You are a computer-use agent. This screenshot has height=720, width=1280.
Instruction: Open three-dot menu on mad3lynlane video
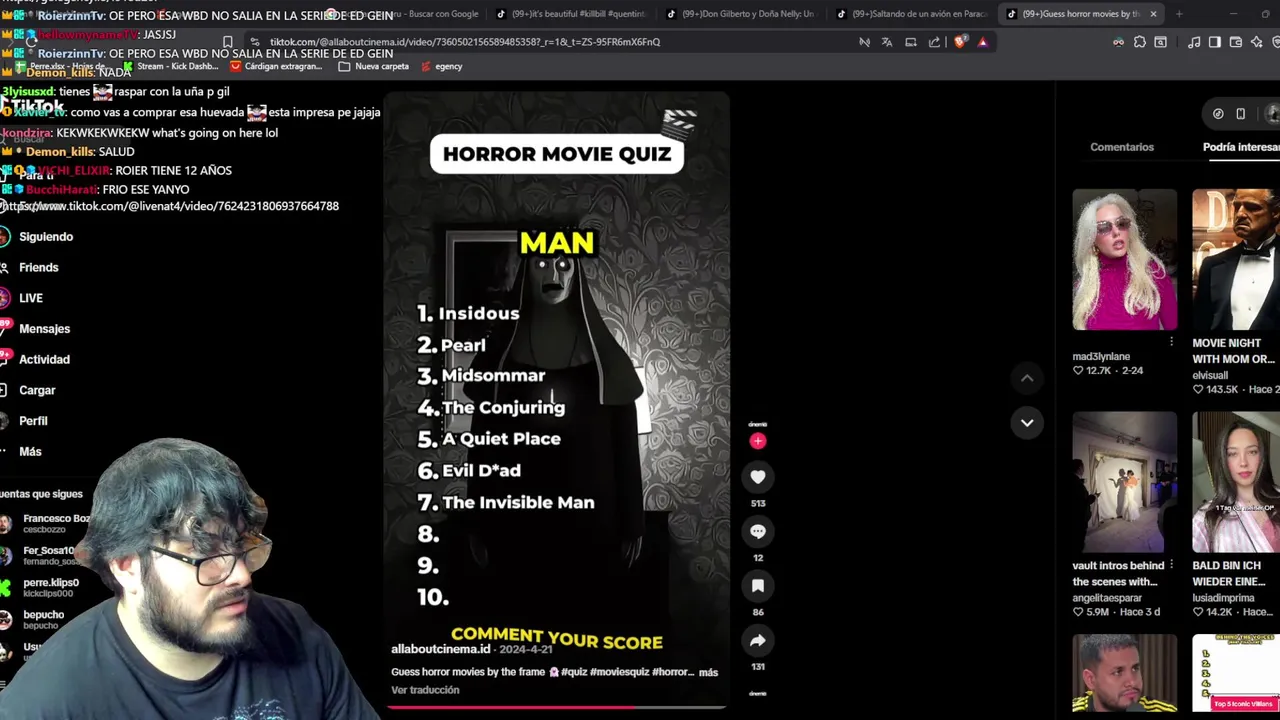pos(1171,342)
